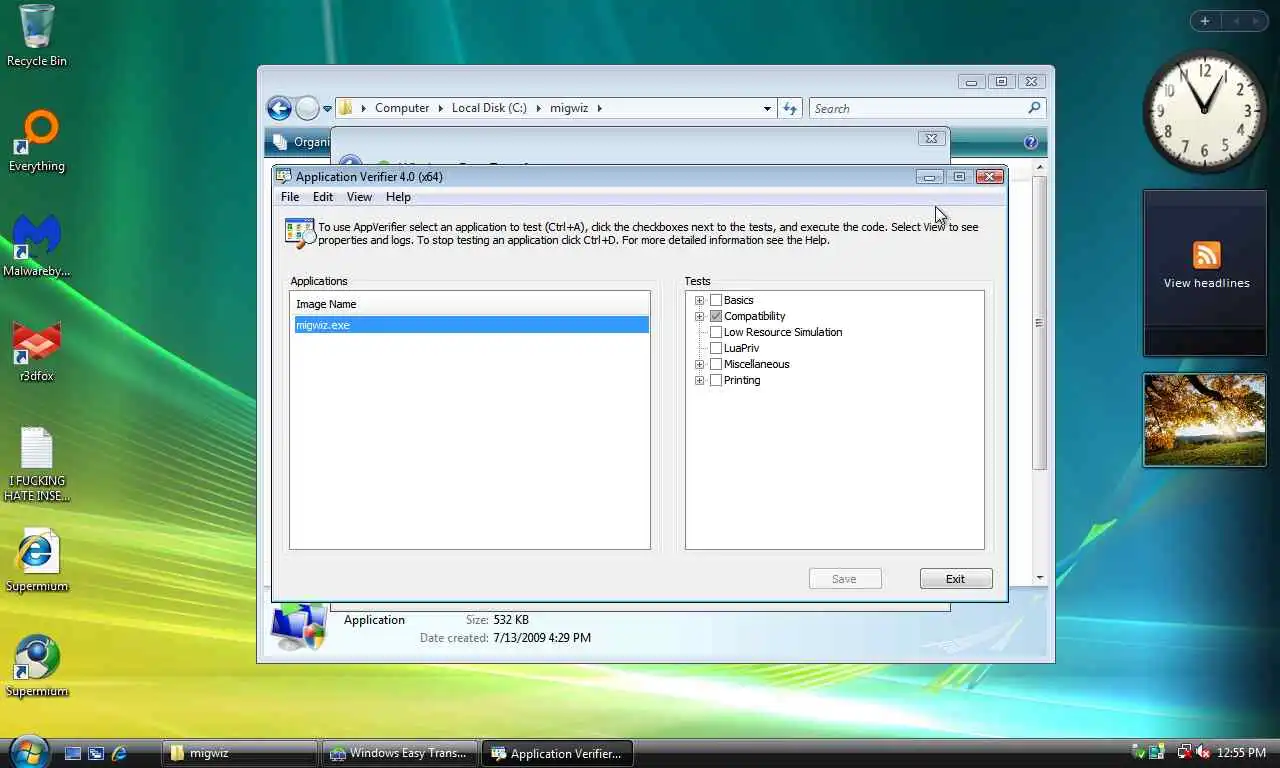1280x768 pixels.
Task: Click the volume muted tray icon
Action: point(1203,752)
